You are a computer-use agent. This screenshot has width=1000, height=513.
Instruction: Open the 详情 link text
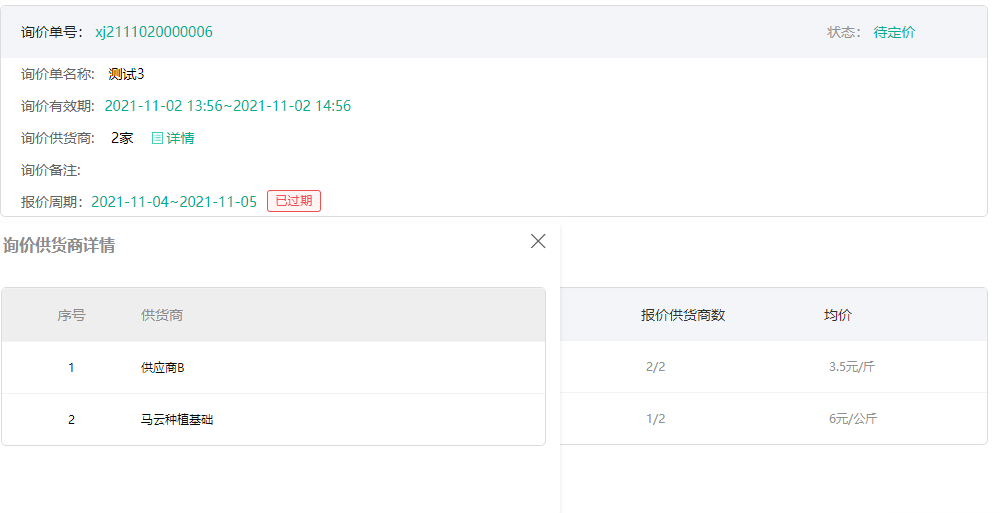pyautogui.click(x=181, y=138)
